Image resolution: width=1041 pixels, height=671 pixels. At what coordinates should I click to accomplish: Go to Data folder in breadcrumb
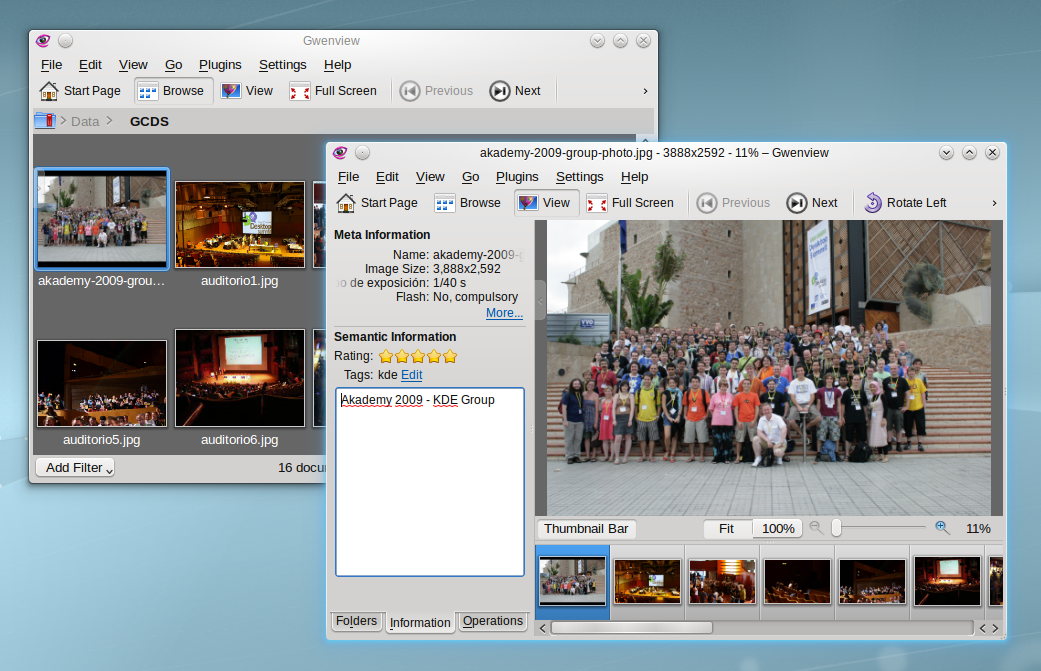pos(85,121)
